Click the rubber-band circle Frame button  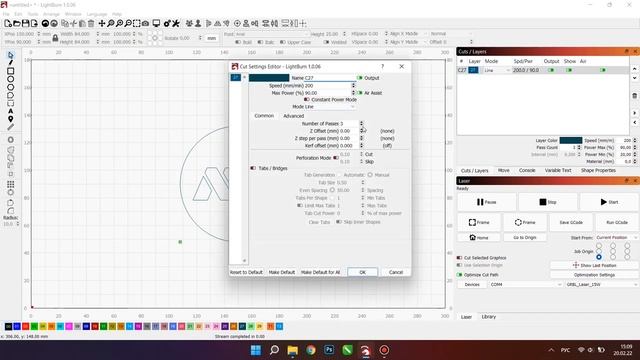pyautogui.click(x=525, y=222)
